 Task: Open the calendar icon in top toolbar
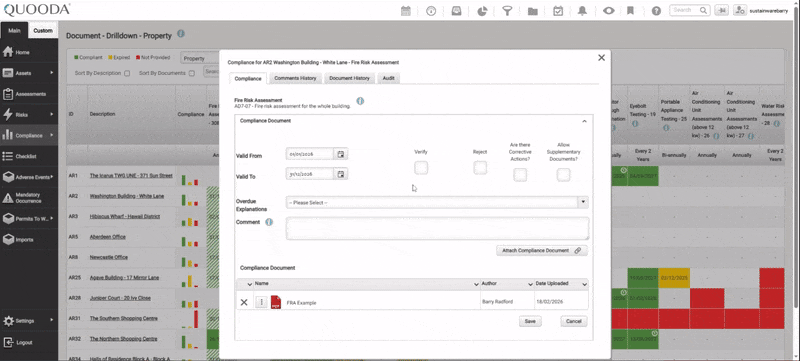tap(406, 11)
